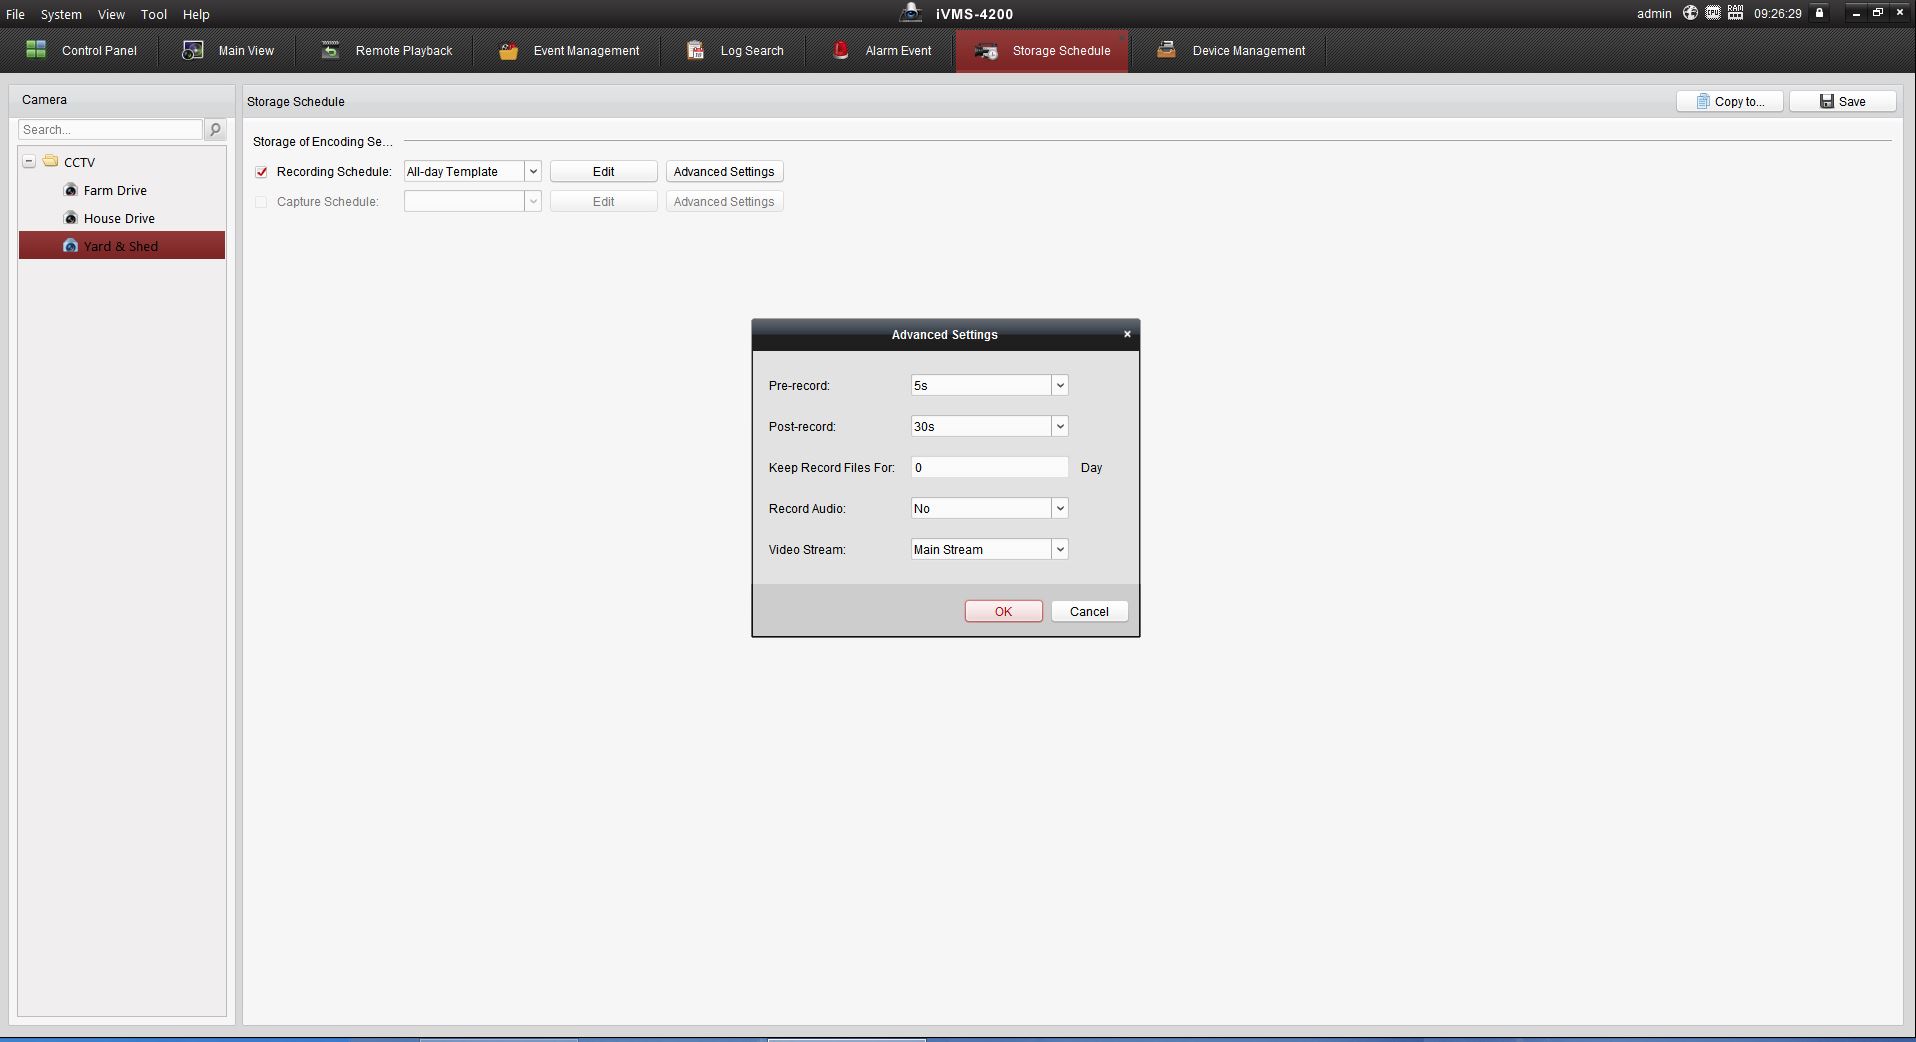Uncheck the Recording Schedule checkbox
This screenshot has width=1916, height=1042.
pyautogui.click(x=262, y=172)
